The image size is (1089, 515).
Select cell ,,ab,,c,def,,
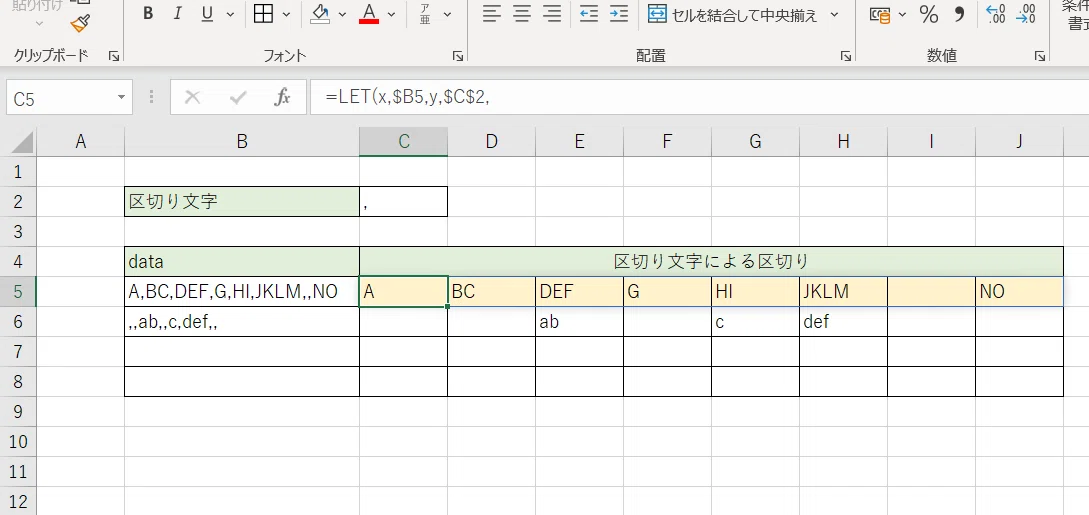pos(242,321)
